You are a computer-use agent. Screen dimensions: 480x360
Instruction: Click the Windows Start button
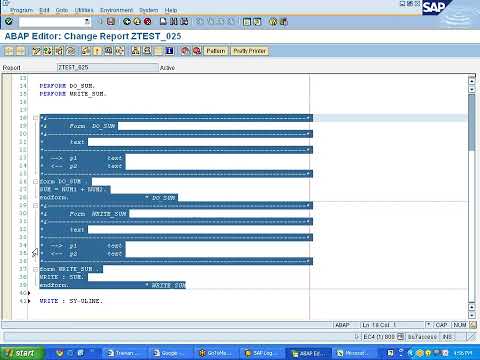[22, 353]
